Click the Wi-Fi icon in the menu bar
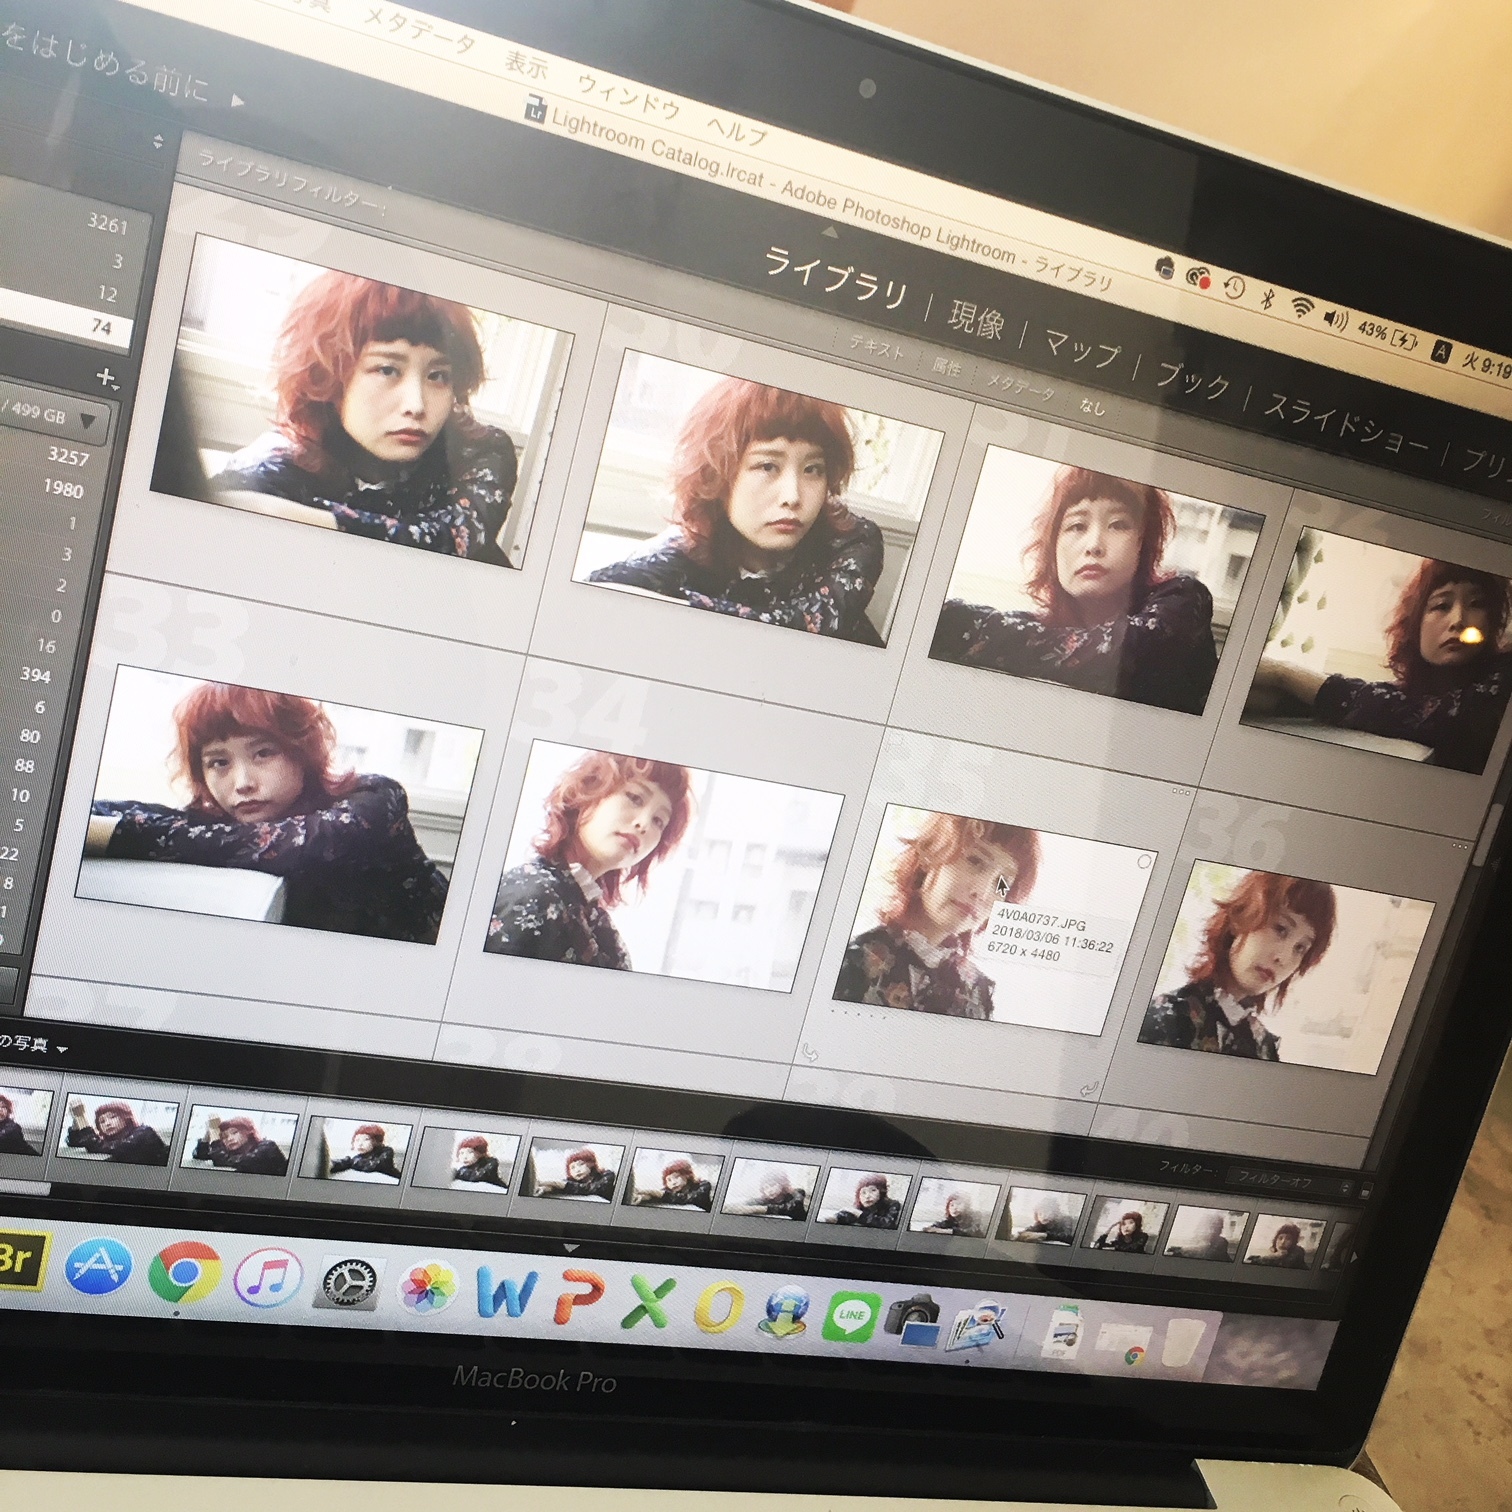Viewport: 1512px width, 1512px height. tap(1300, 308)
